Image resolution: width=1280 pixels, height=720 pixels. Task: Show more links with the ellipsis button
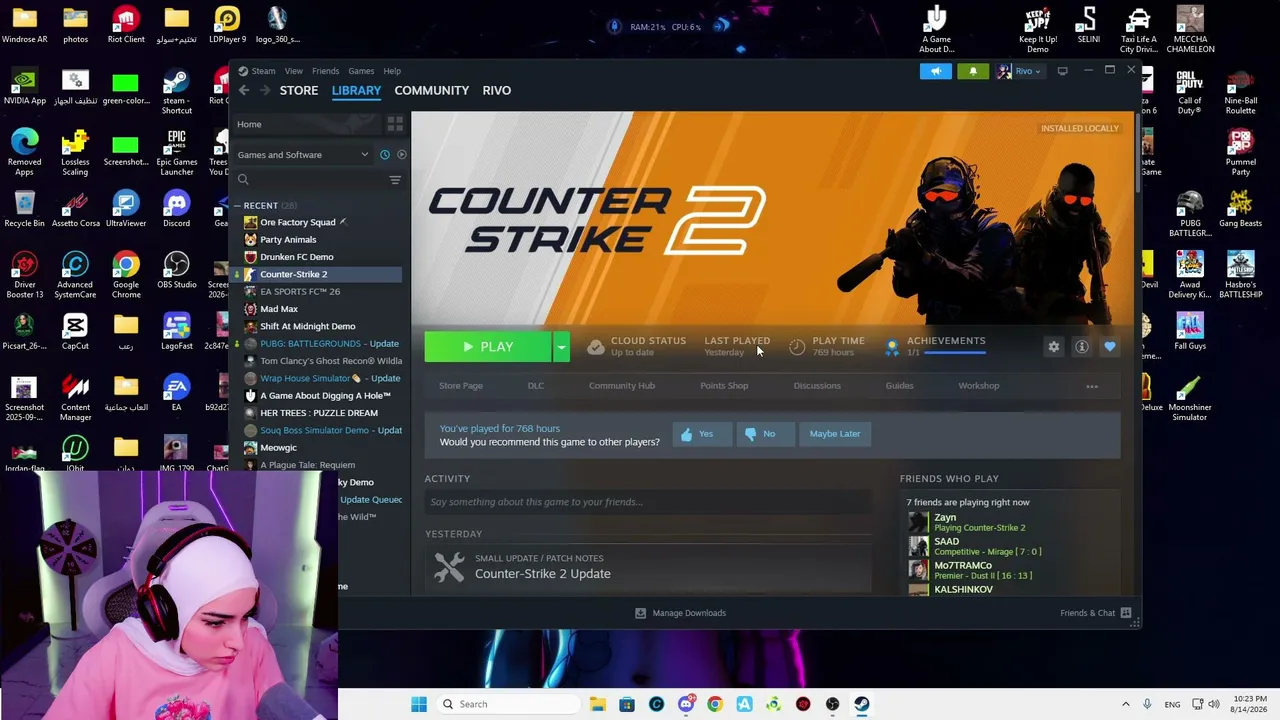1092,386
